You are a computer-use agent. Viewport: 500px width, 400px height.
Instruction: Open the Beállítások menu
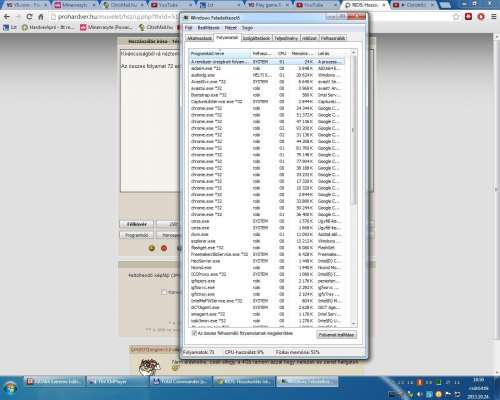(x=209, y=28)
